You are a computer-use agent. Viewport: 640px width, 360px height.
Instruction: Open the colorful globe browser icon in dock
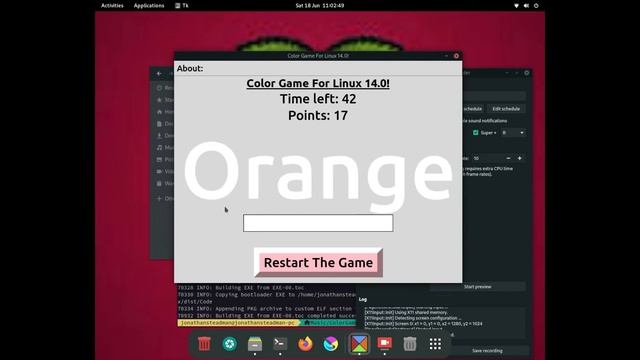tap(331, 344)
